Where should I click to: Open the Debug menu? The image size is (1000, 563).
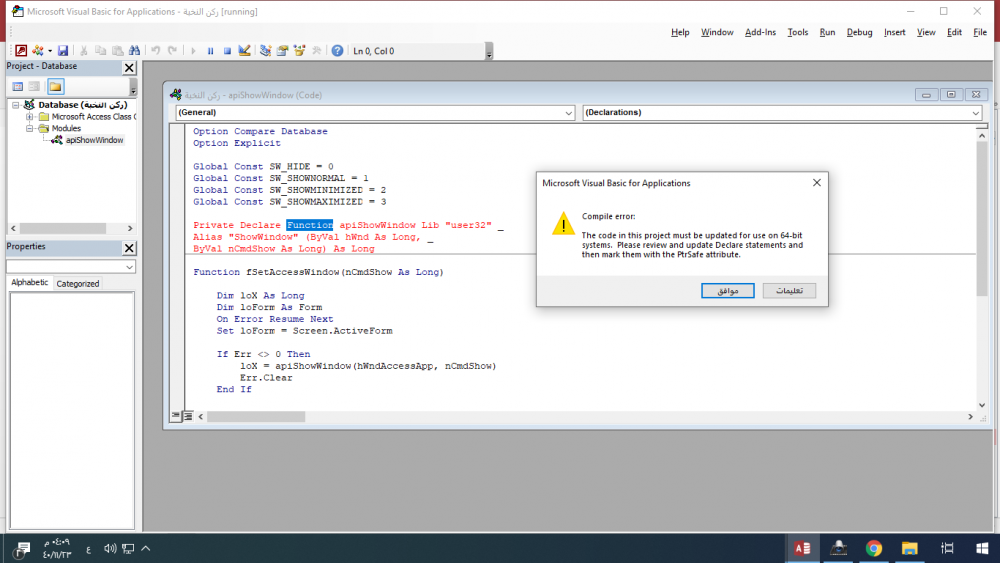pyautogui.click(x=859, y=32)
